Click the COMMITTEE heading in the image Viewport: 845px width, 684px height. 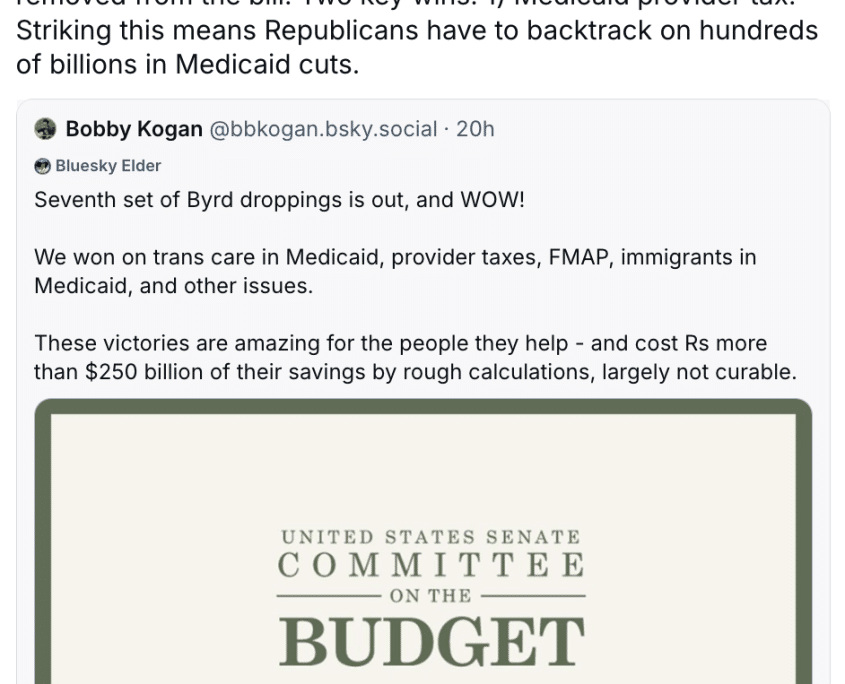431,565
